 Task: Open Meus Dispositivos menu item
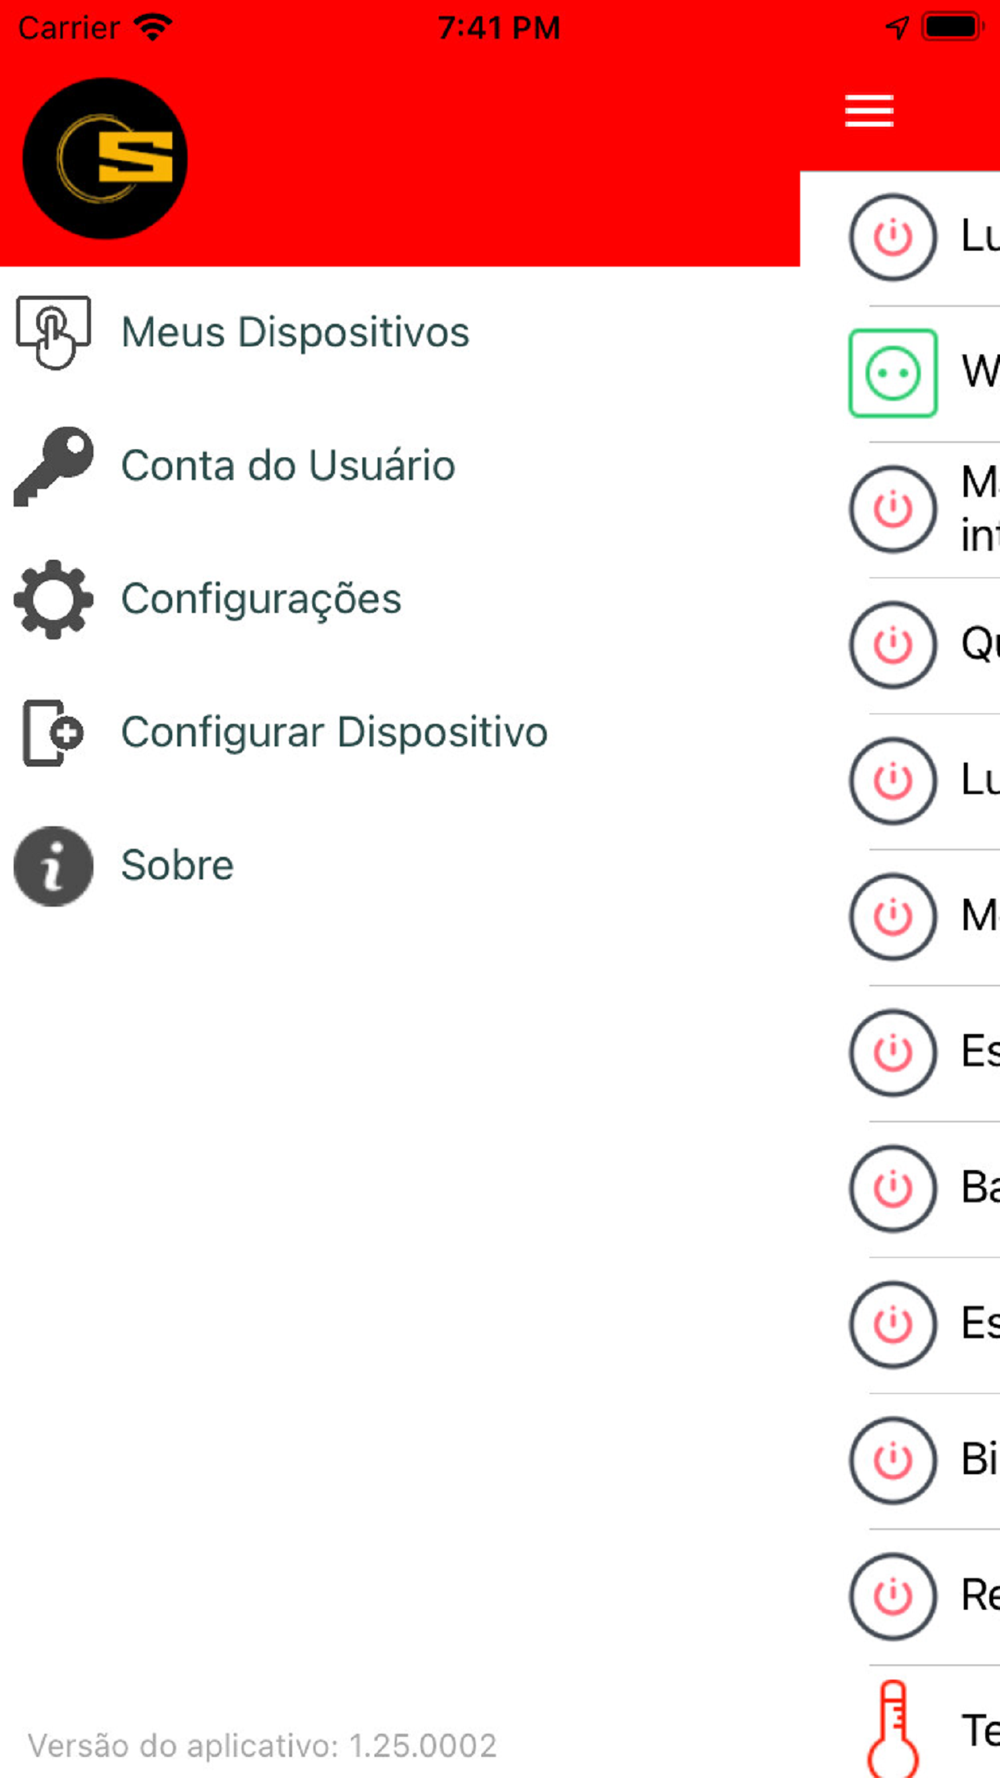click(x=295, y=332)
